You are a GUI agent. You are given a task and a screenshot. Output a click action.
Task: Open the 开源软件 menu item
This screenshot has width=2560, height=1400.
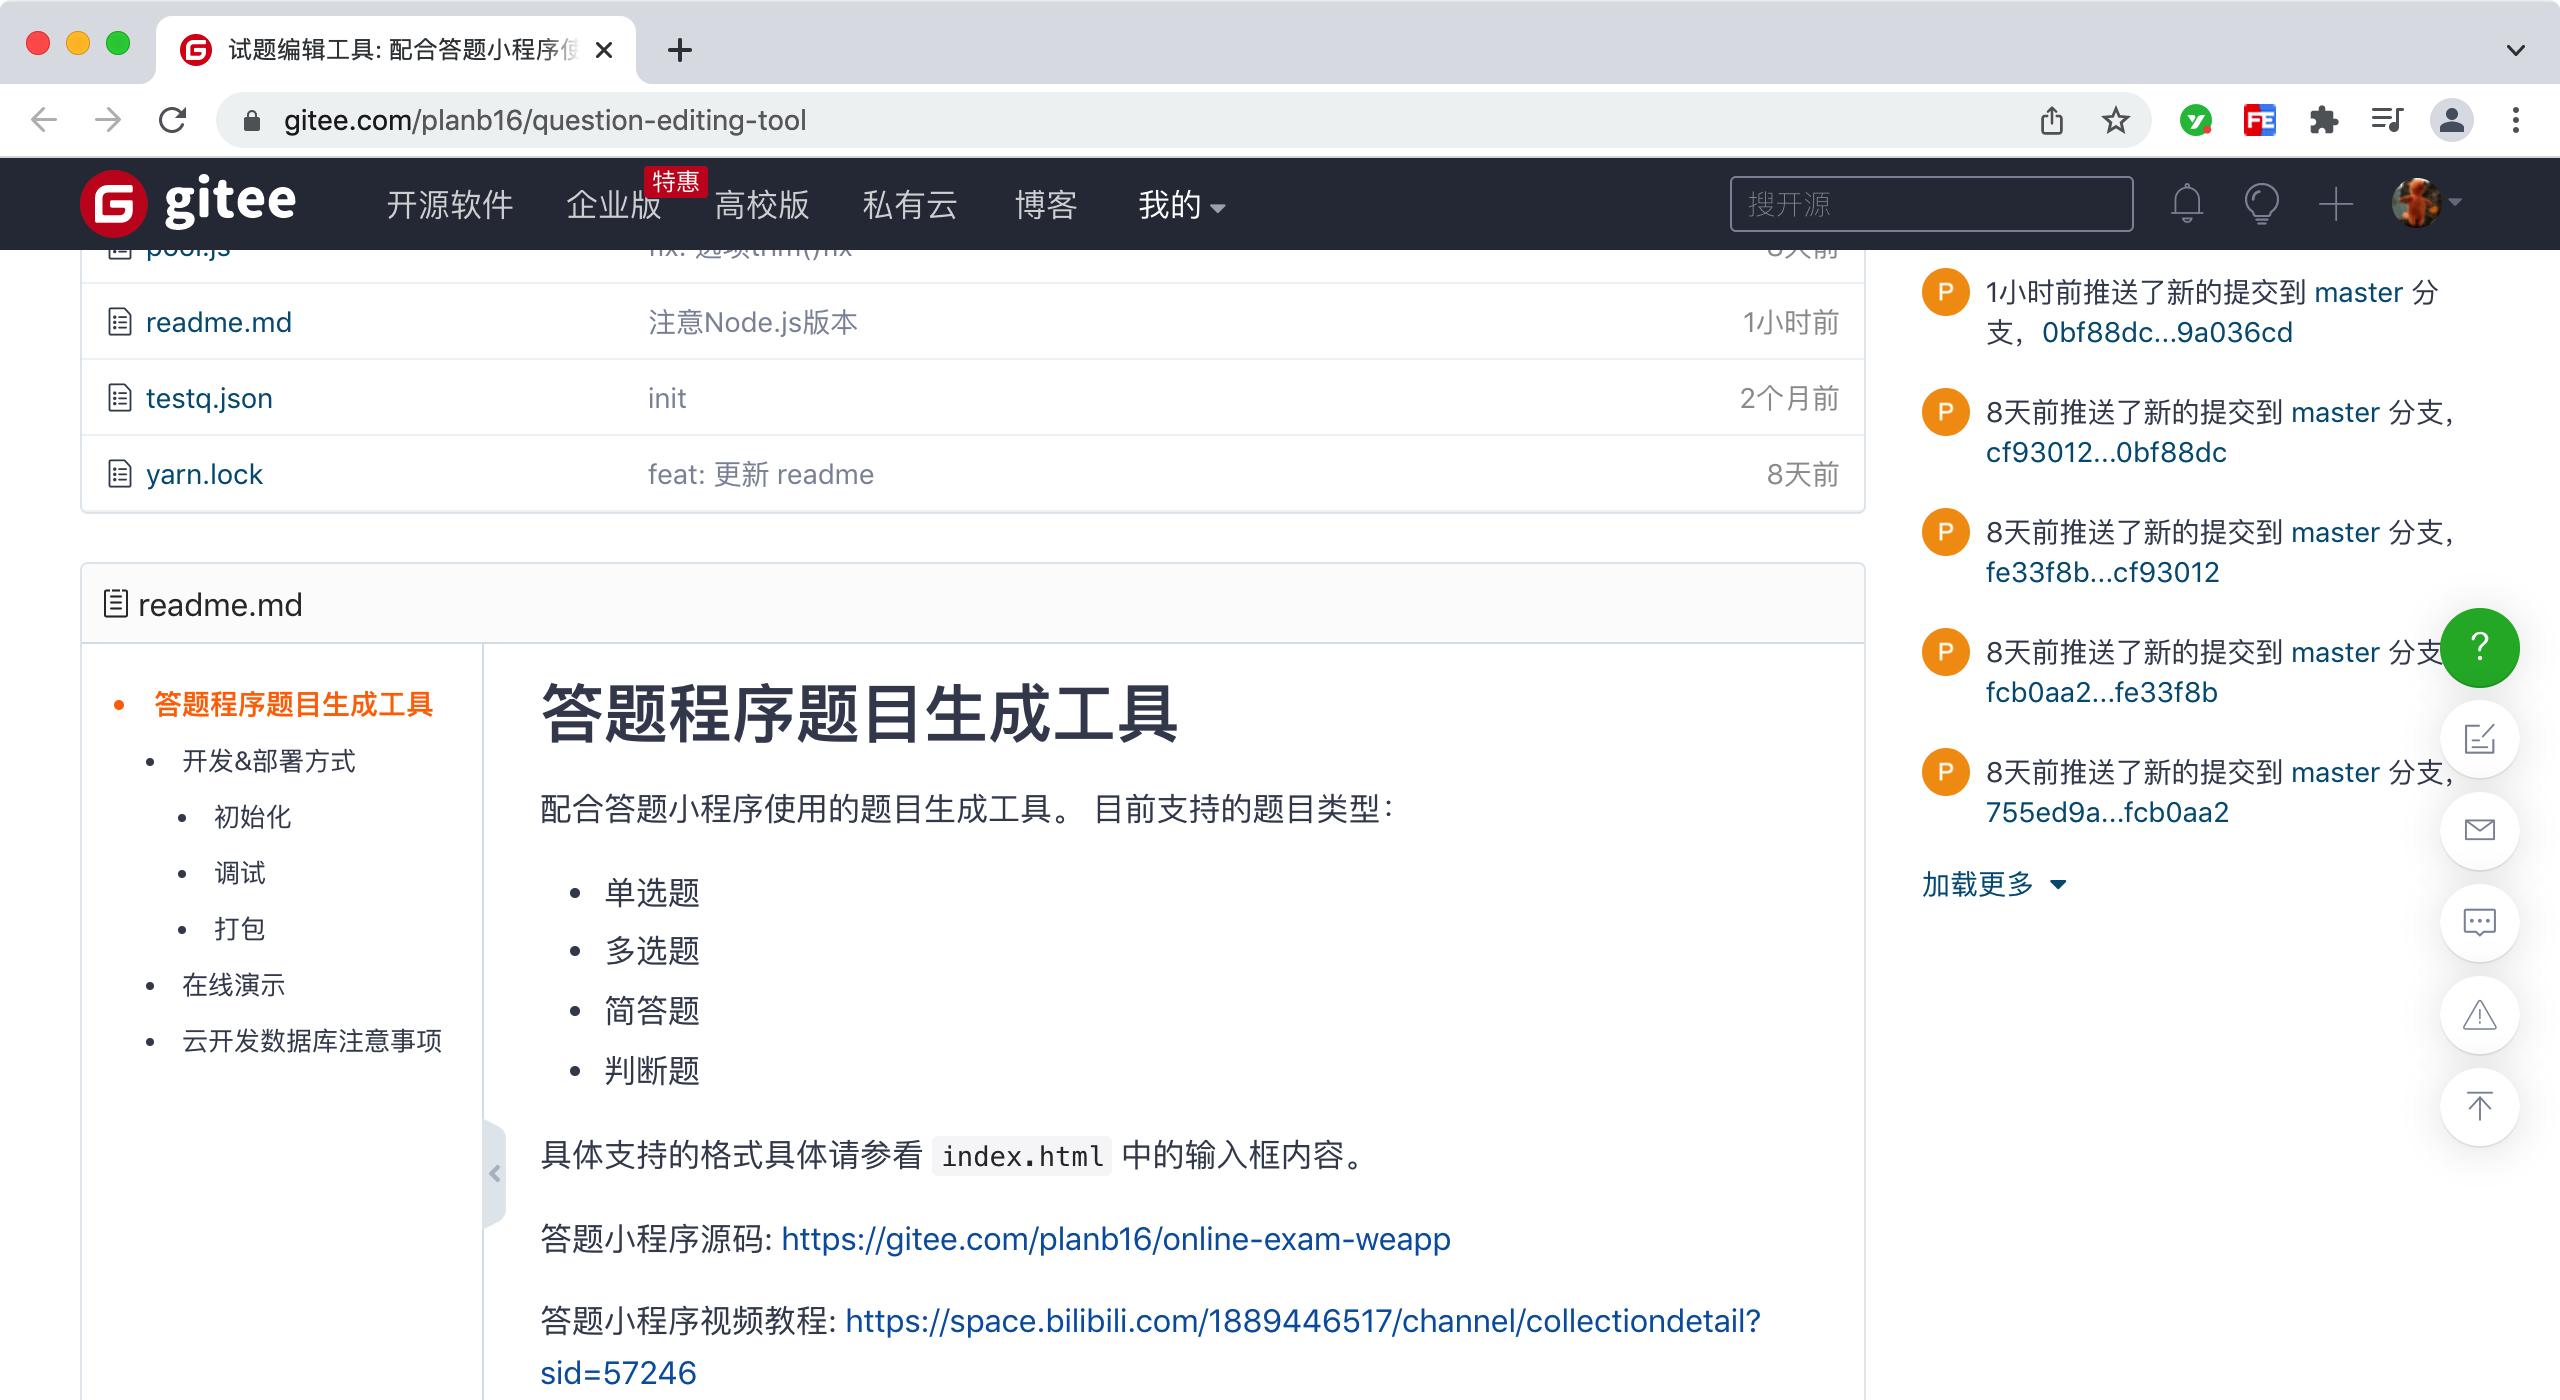coord(449,205)
